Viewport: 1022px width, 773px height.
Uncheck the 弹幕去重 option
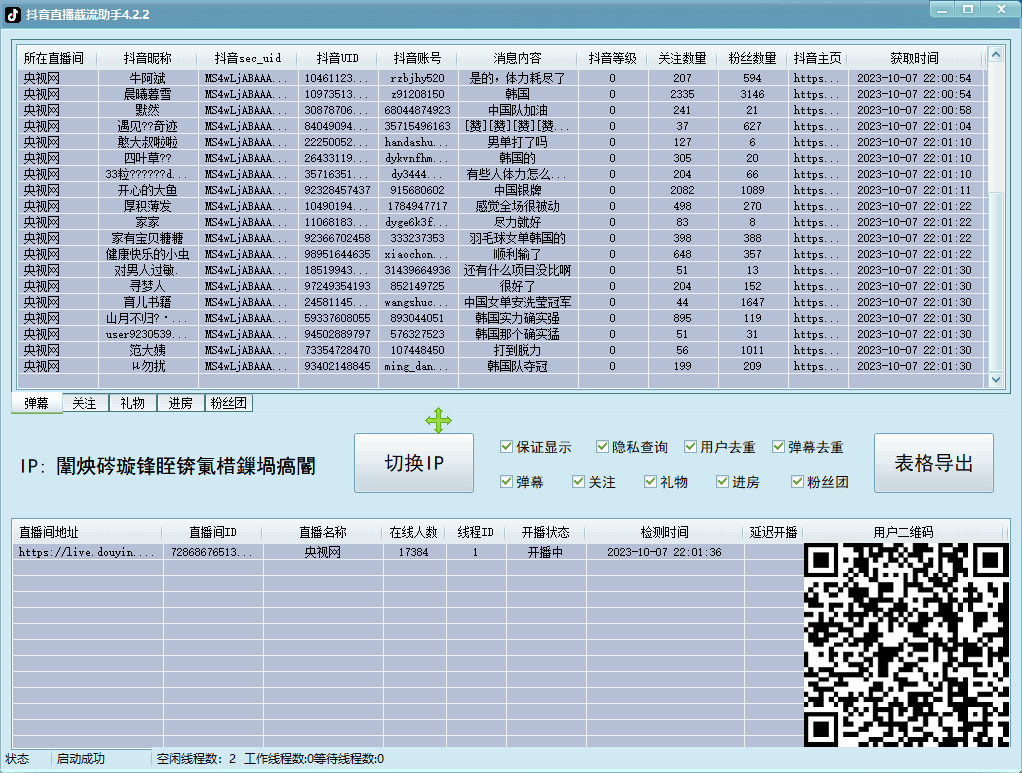tap(778, 447)
